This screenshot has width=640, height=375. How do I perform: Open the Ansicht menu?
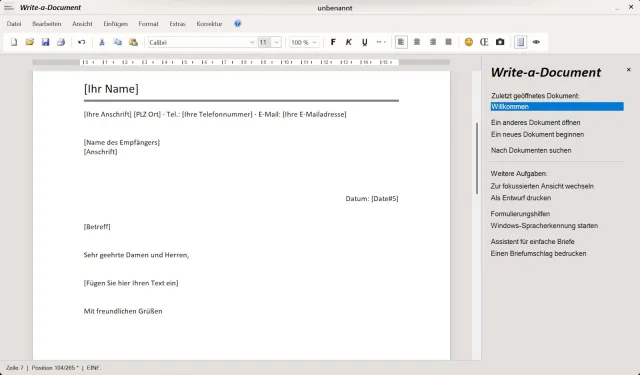point(82,24)
